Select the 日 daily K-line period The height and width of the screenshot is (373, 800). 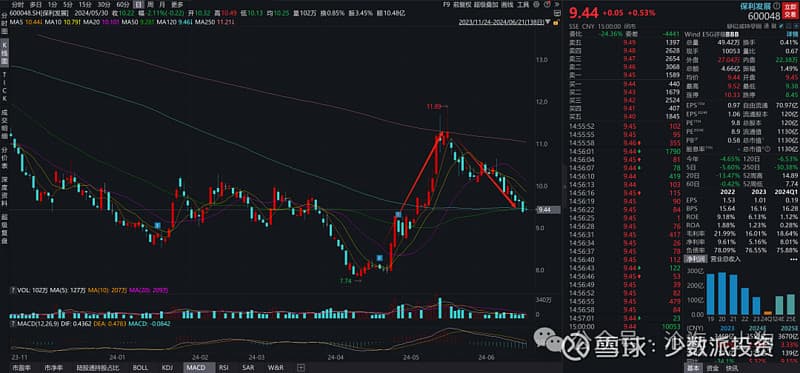[x=137, y=4]
